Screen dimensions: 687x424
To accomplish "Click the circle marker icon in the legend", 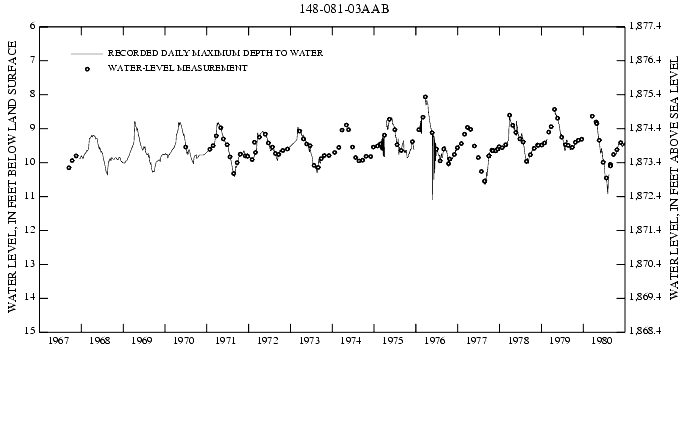I will (x=87, y=68).
